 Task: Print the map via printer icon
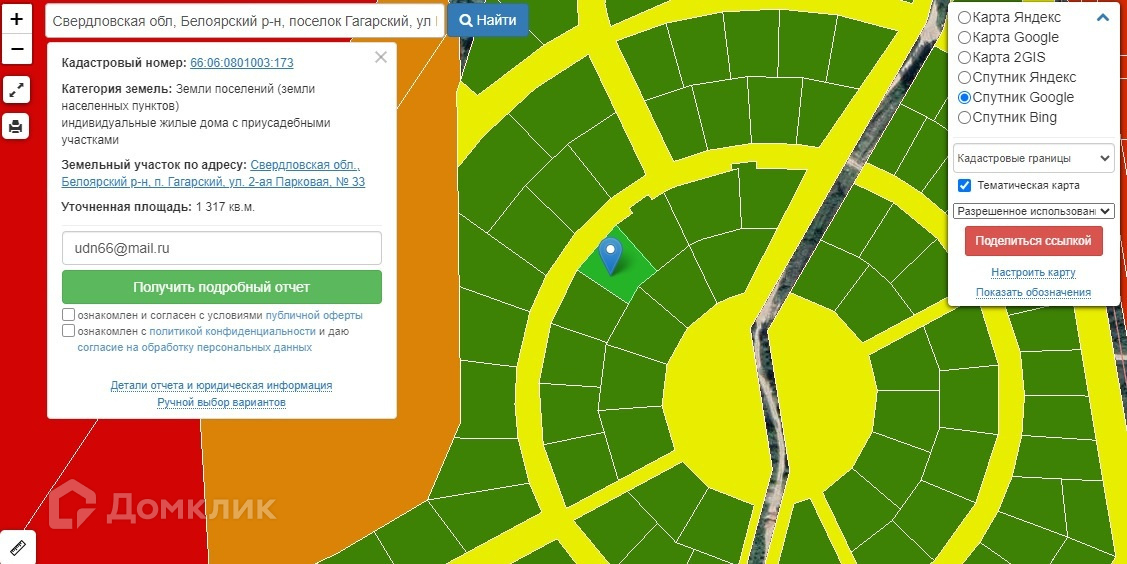coord(17,126)
